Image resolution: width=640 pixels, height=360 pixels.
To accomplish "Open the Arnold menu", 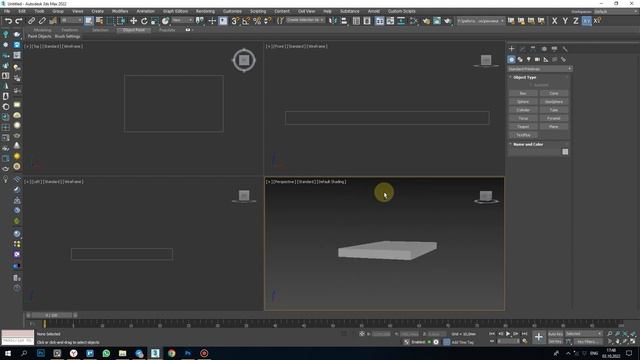I will click(x=373, y=11).
